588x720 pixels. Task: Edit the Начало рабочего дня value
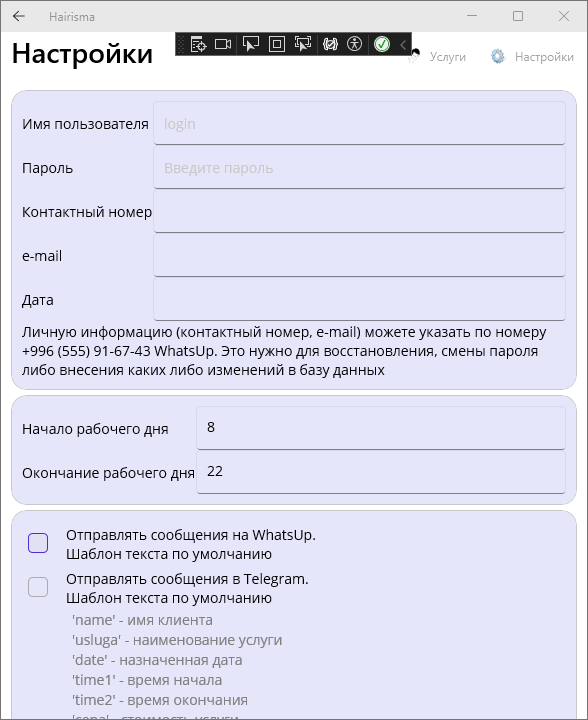tap(381, 428)
